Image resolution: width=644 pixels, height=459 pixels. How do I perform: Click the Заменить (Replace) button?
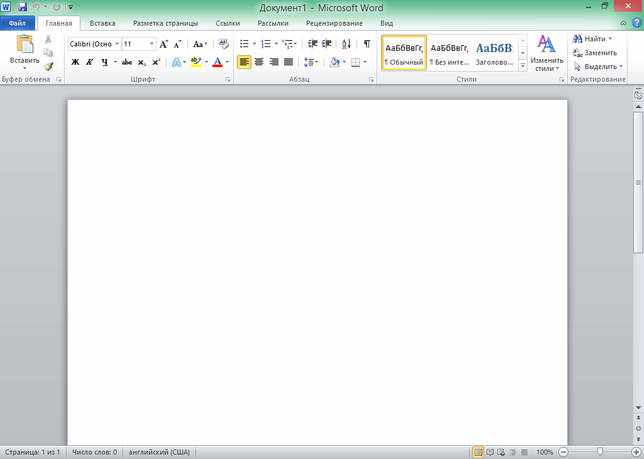tap(595, 53)
